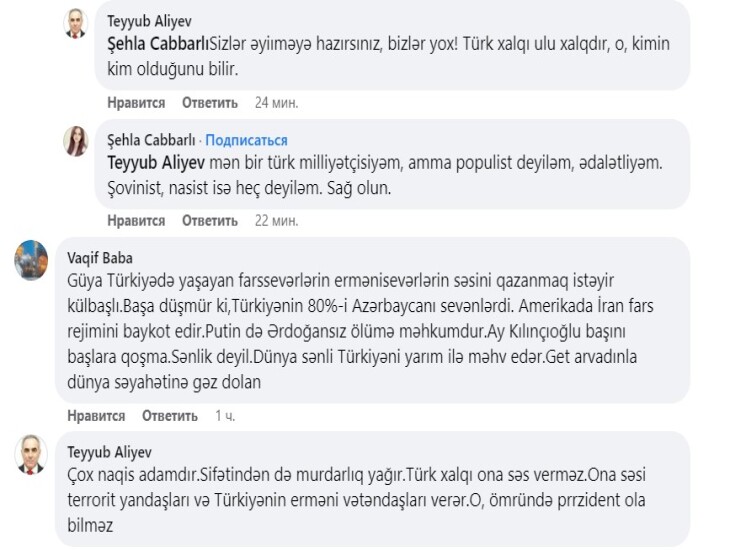Open the Şehla Cabbarlı author name link

coord(150,140)
